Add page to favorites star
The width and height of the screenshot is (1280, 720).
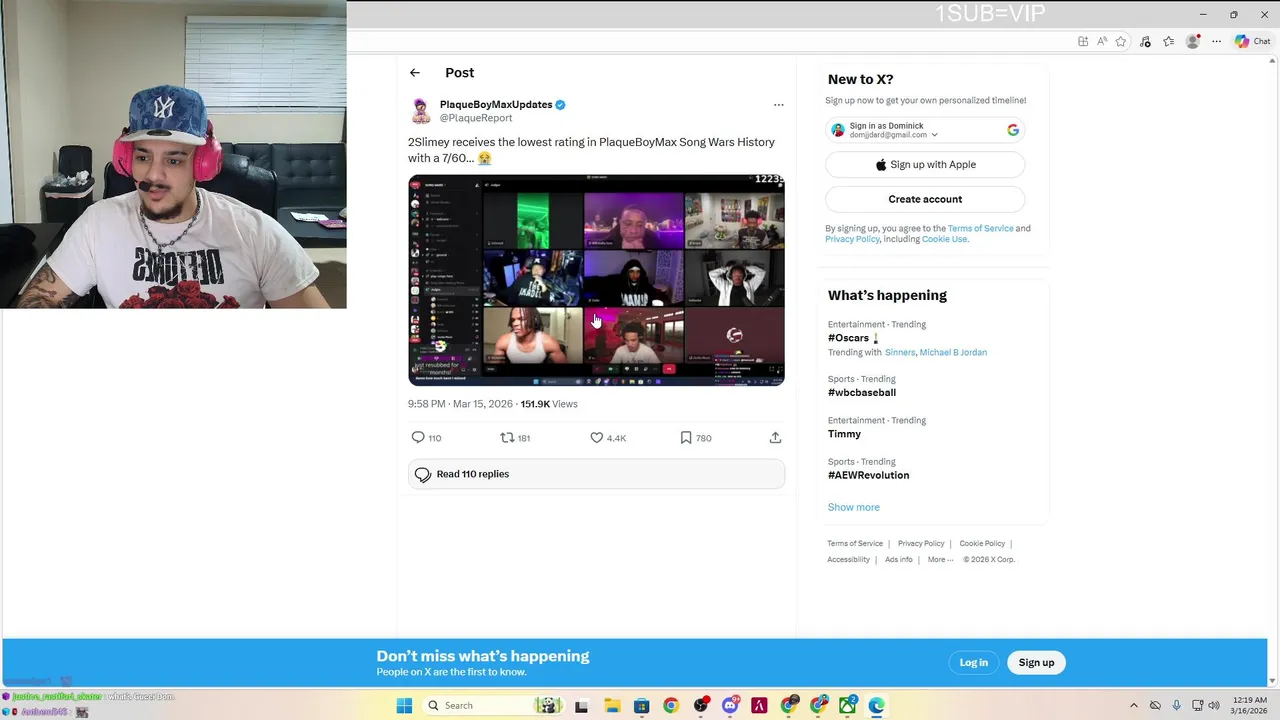click(x=1121, y=41)
